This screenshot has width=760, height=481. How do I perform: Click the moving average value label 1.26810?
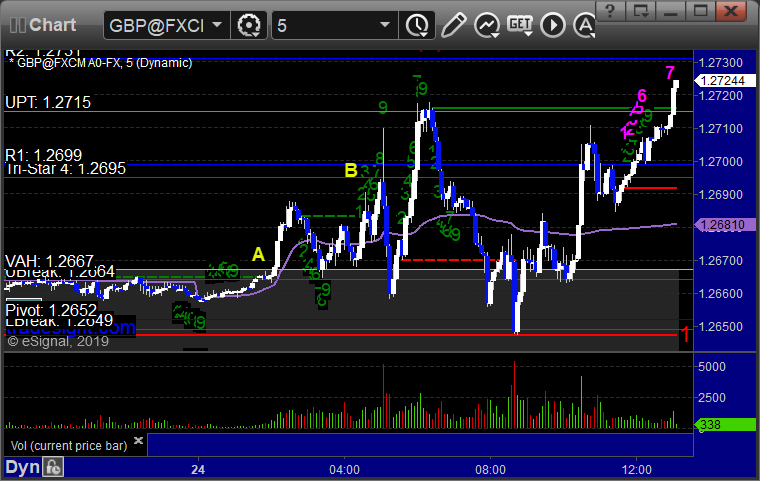(724, 224)
